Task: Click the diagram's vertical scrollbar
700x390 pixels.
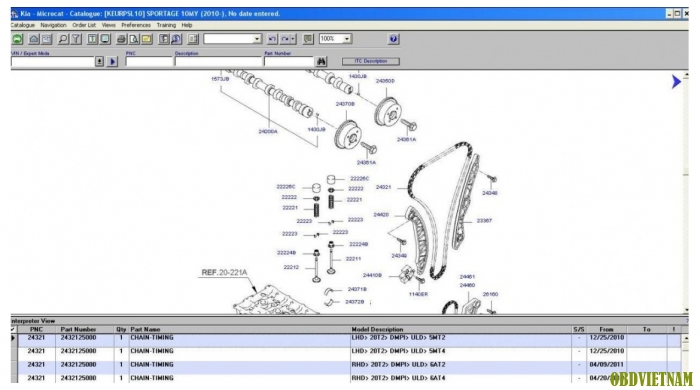Action: click(686, 192)
